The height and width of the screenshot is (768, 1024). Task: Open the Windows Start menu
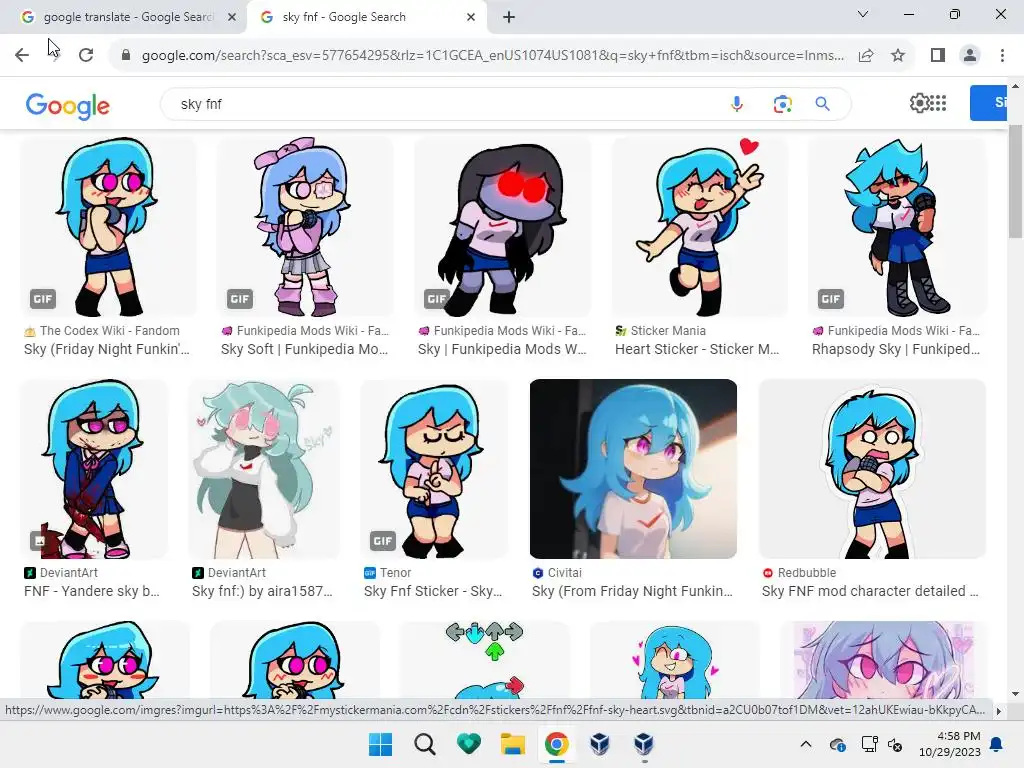tap(380, 744)
